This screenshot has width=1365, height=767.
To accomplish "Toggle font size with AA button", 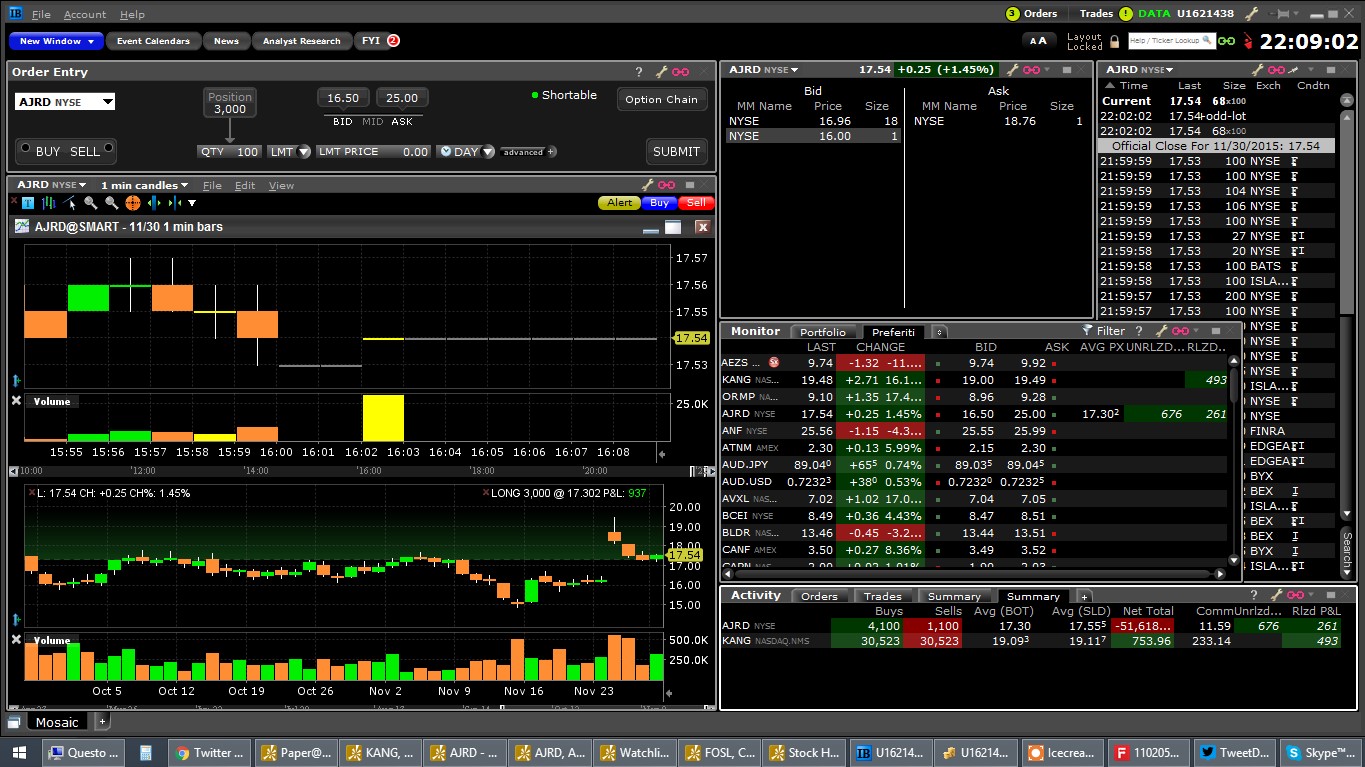I will pos(1039,41).
